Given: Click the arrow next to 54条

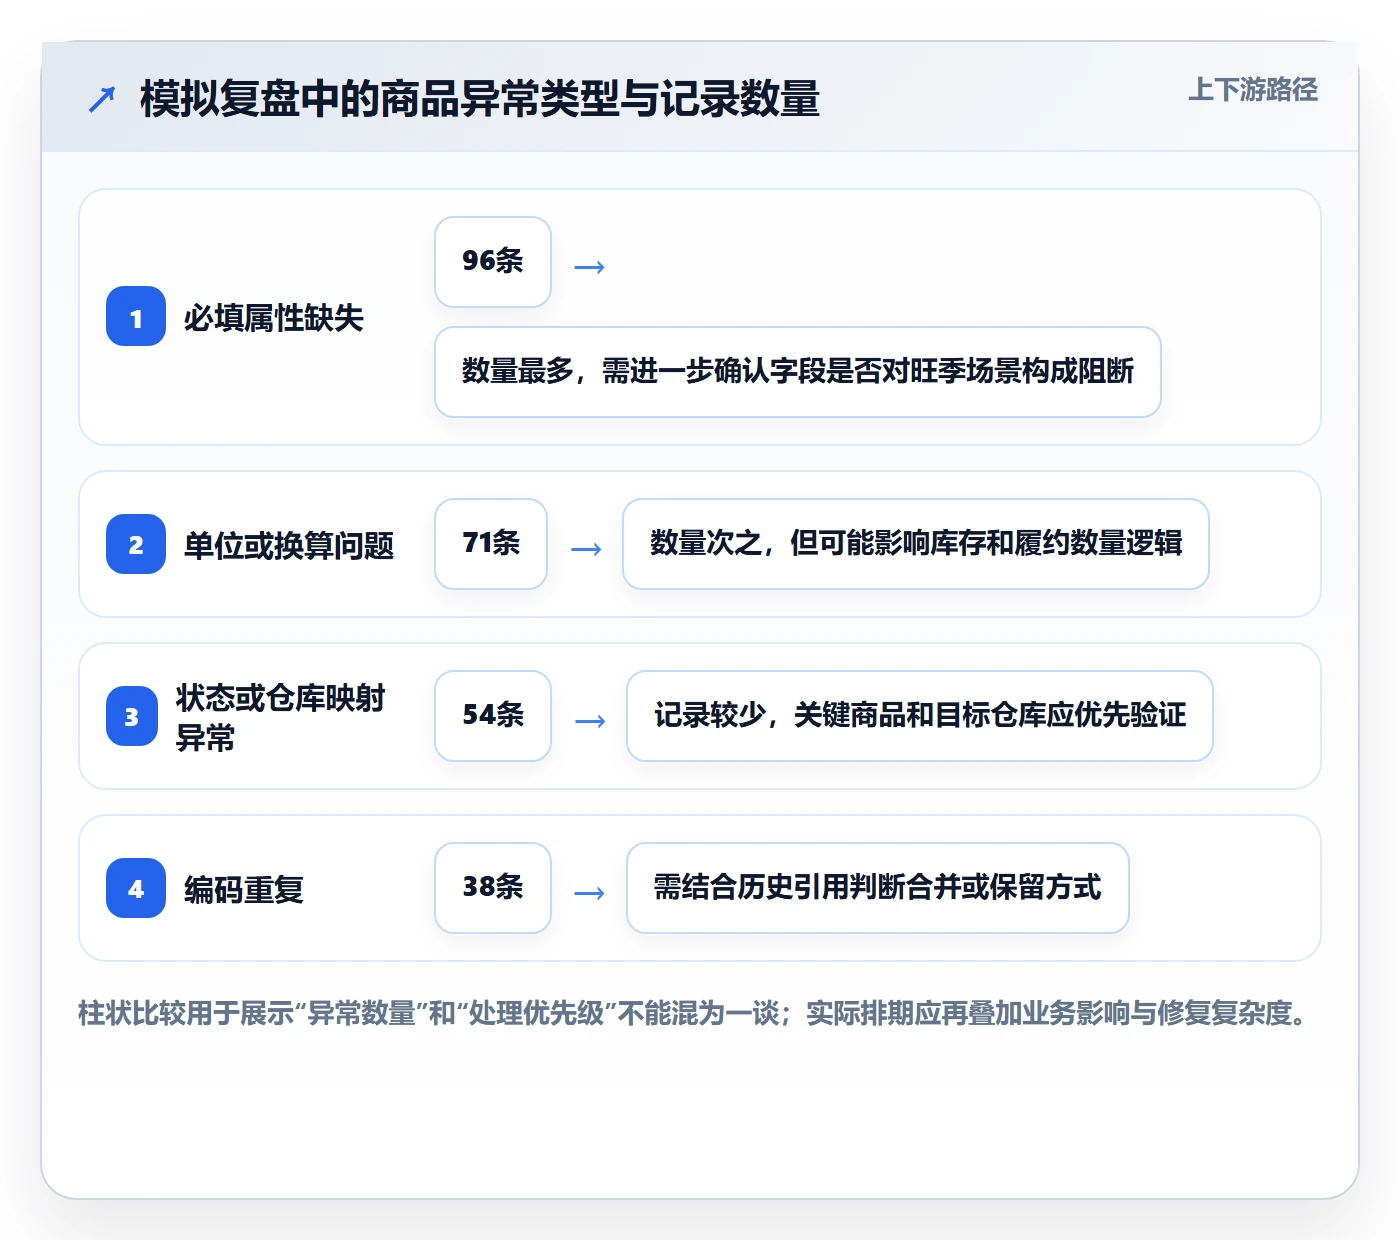Looking at the screenshot, I should click(590, 721).
